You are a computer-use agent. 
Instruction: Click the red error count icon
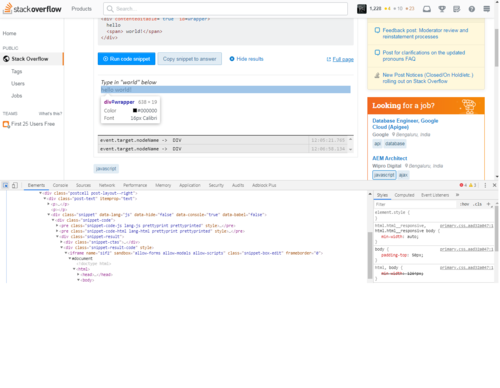click(461, 185)
